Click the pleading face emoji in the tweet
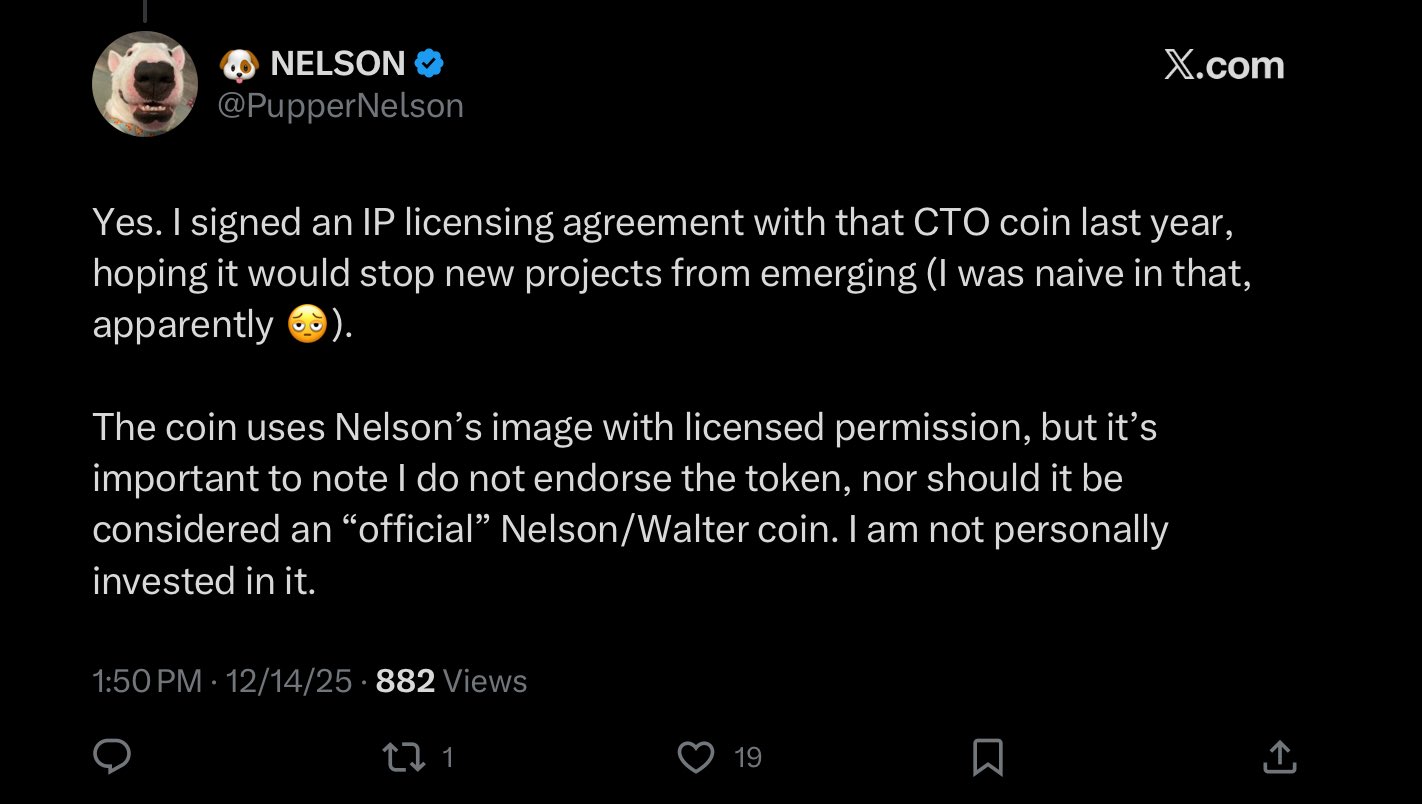Viewport: 1422px width, 804px height. click(306, 326)
